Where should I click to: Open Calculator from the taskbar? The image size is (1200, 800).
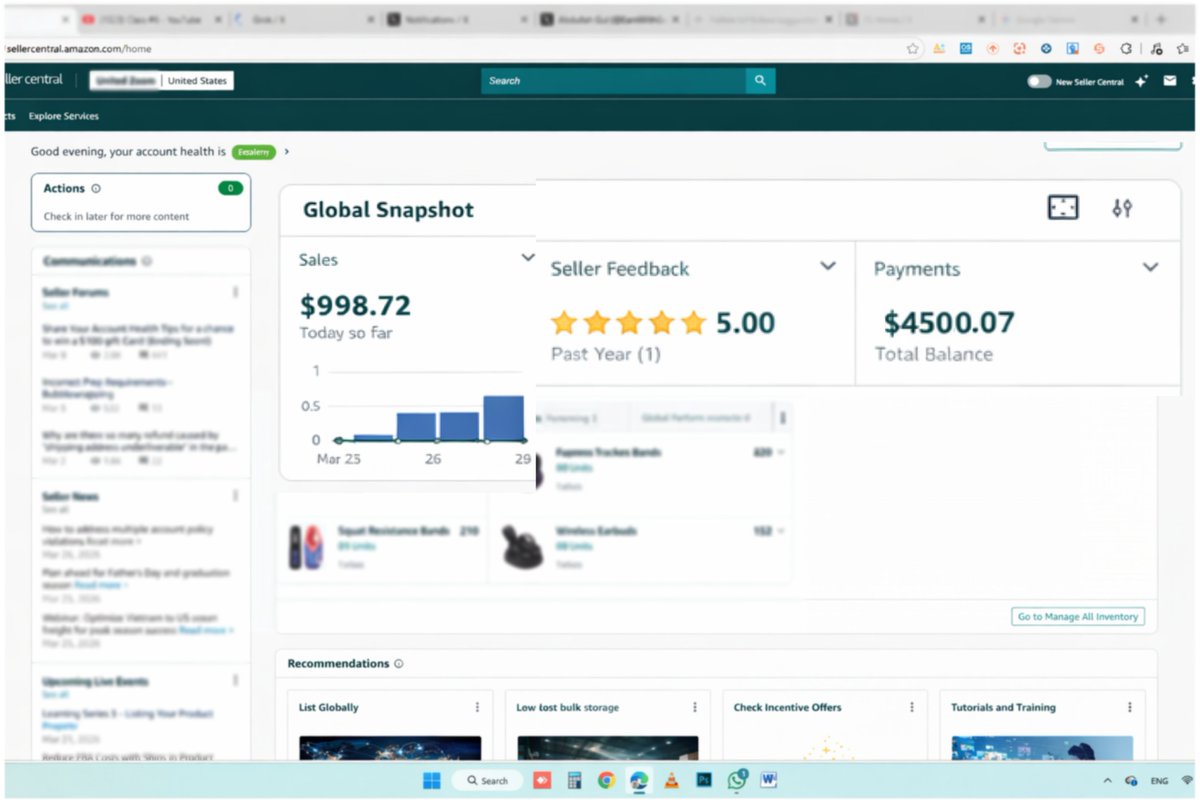(574, 780)
